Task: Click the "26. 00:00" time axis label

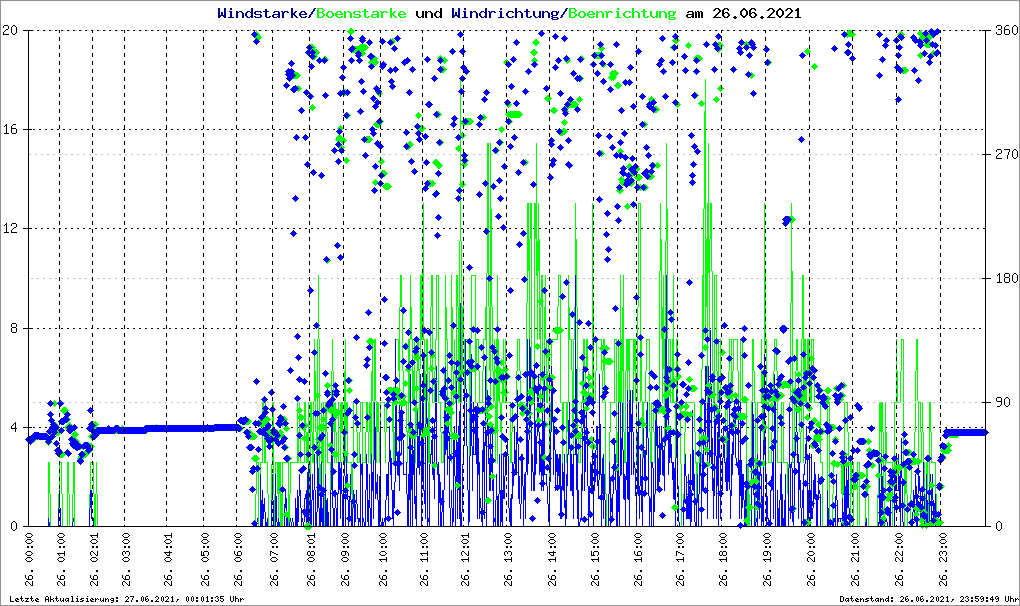Action: click(x=29, y=559)
